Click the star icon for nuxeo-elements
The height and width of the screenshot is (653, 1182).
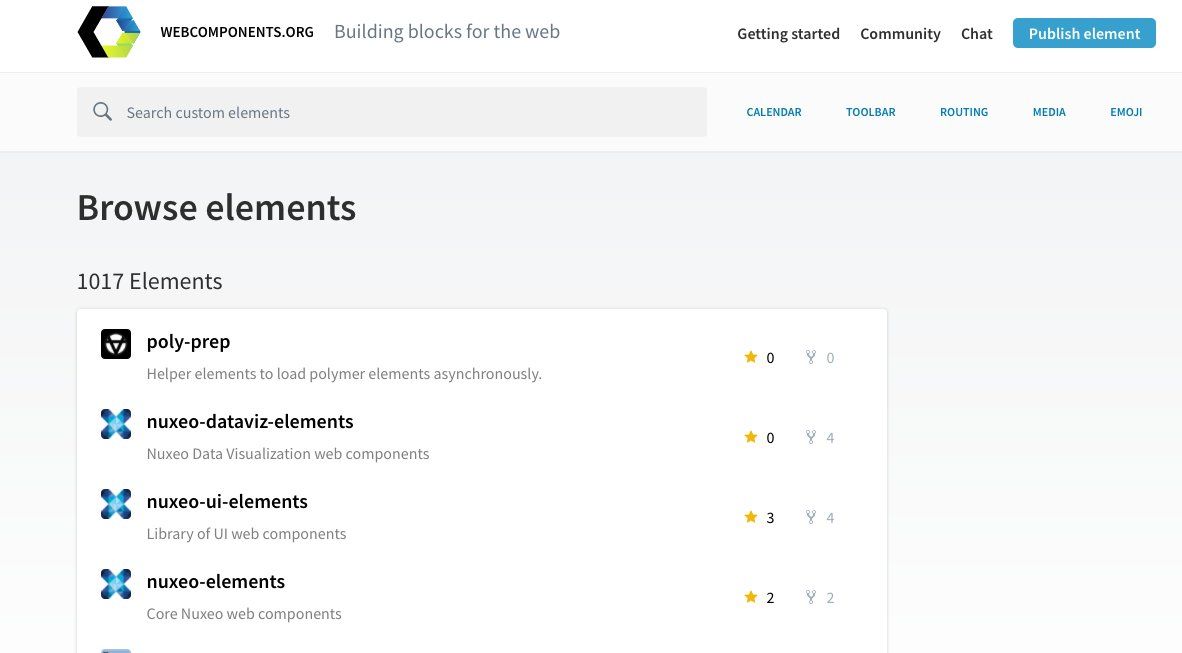(x=751, y=597)
